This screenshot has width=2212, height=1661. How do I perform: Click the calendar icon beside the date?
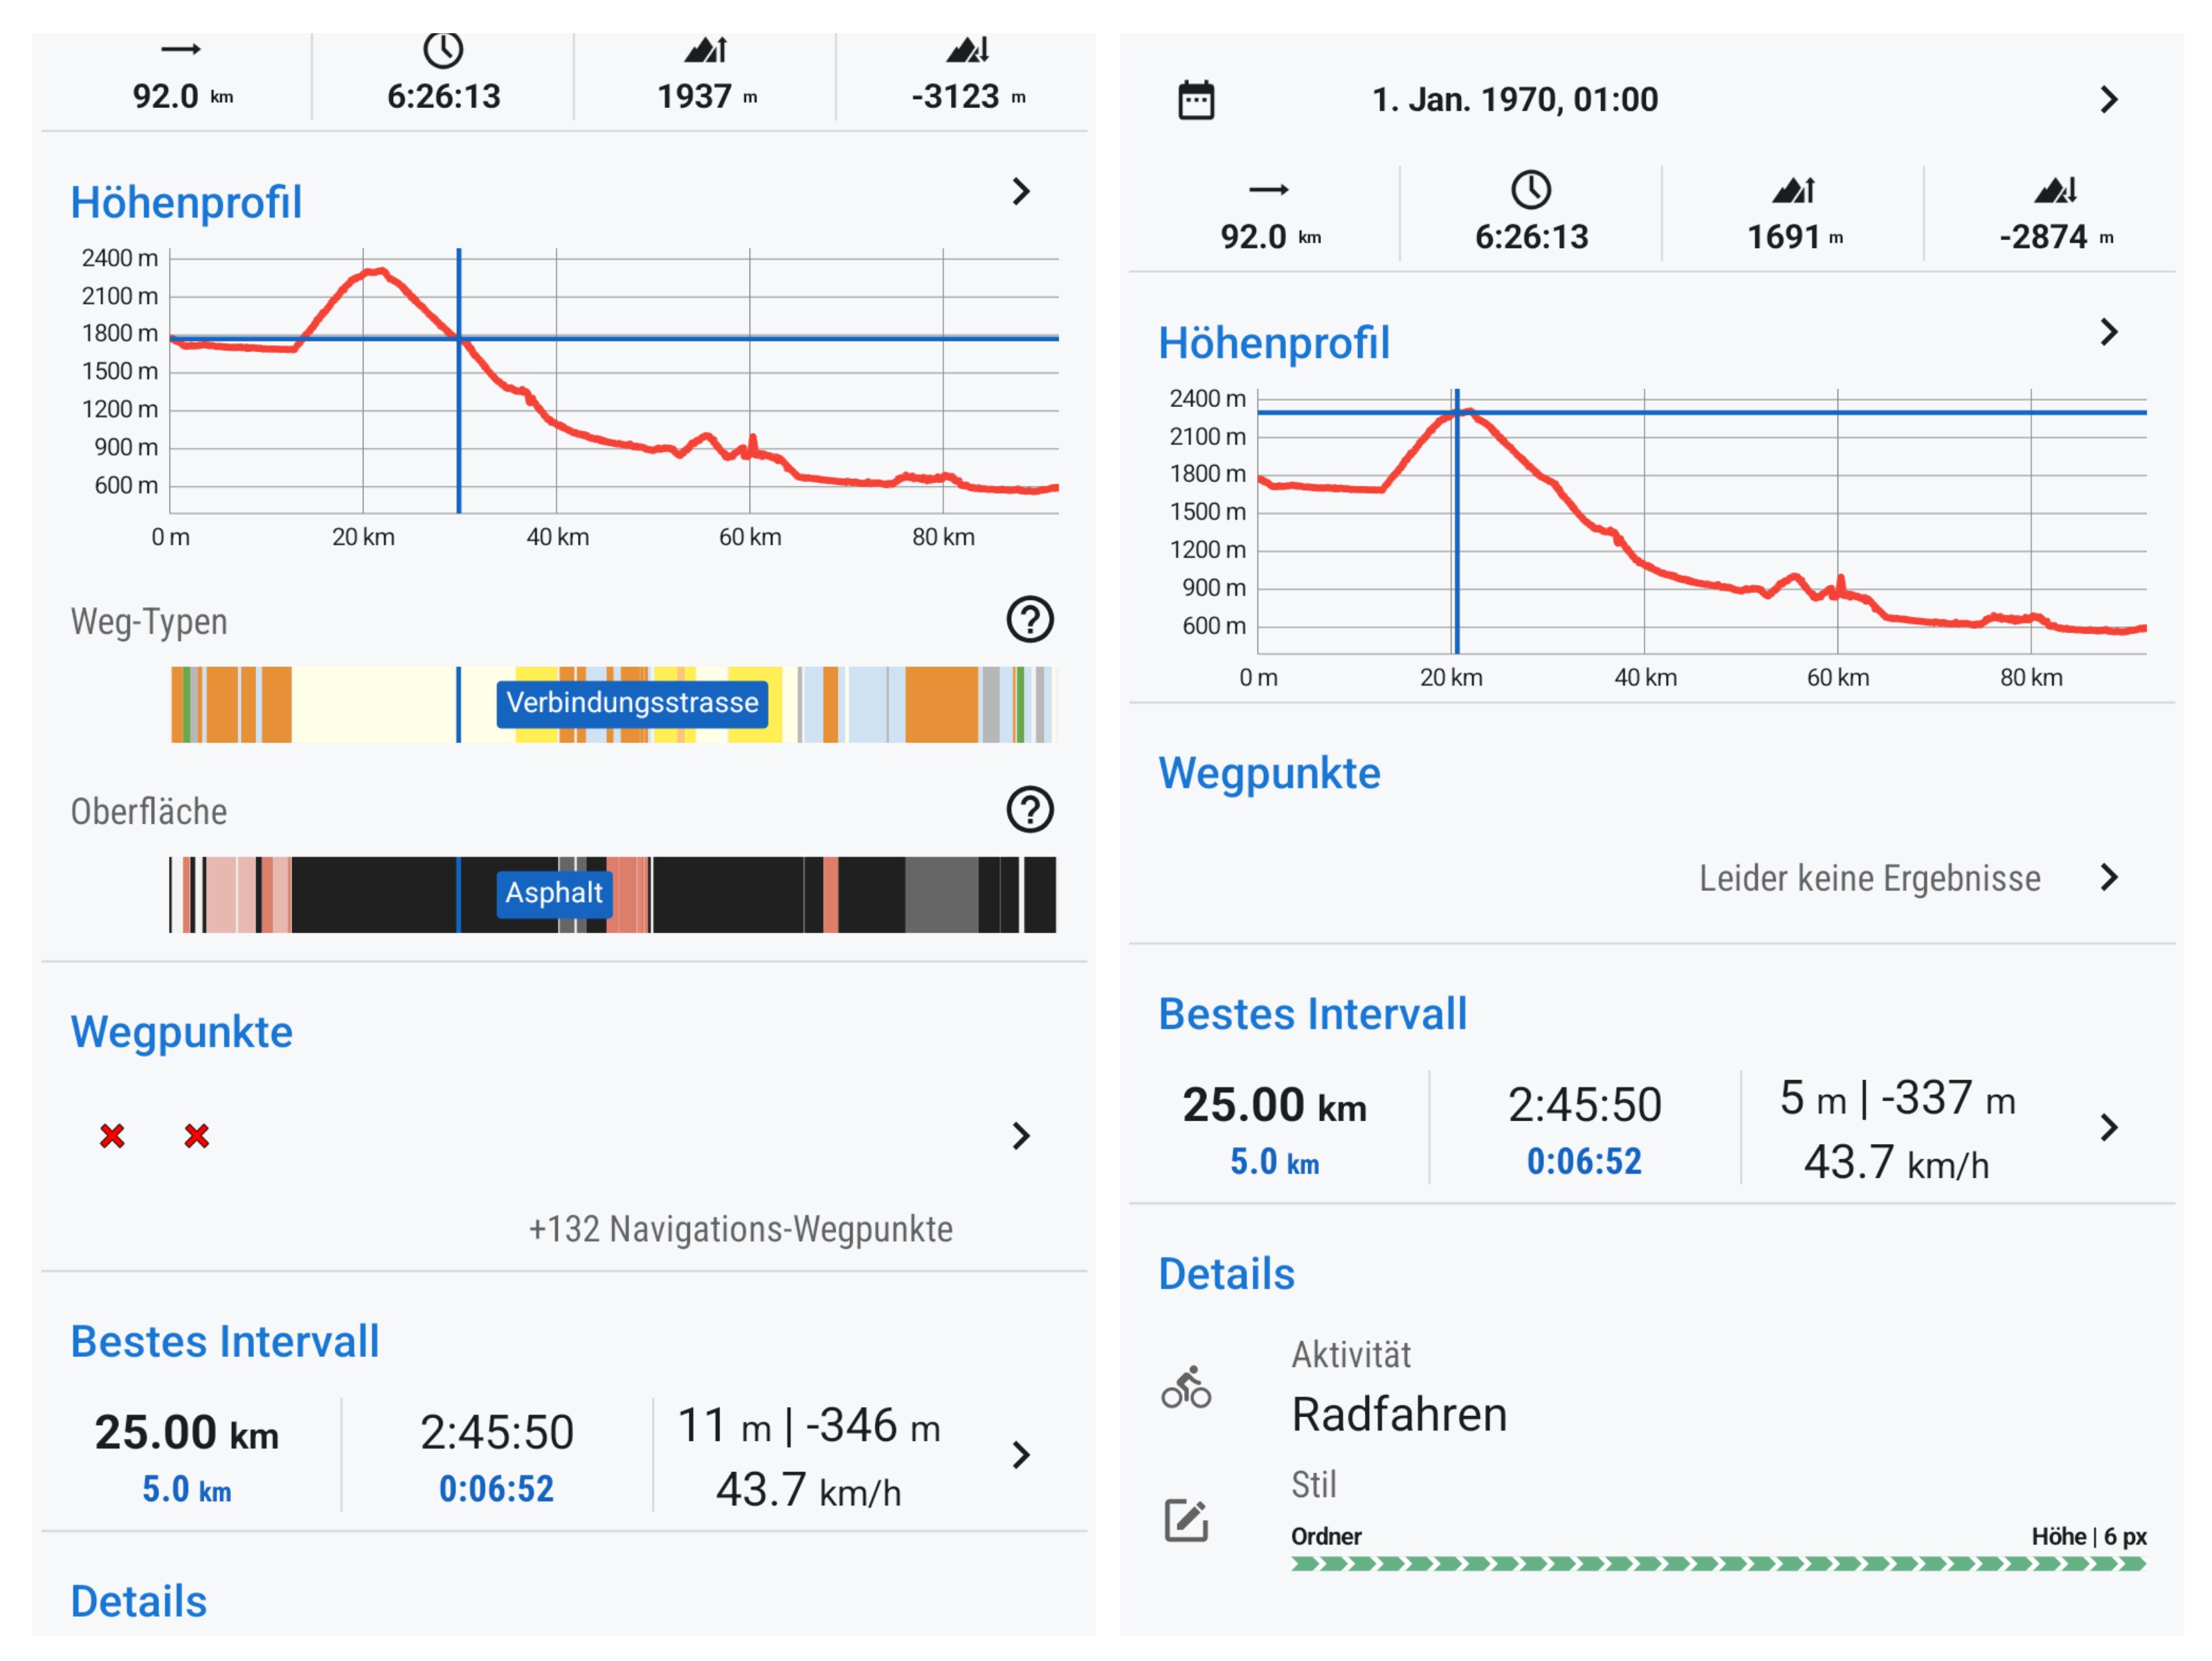(1195, 100)
